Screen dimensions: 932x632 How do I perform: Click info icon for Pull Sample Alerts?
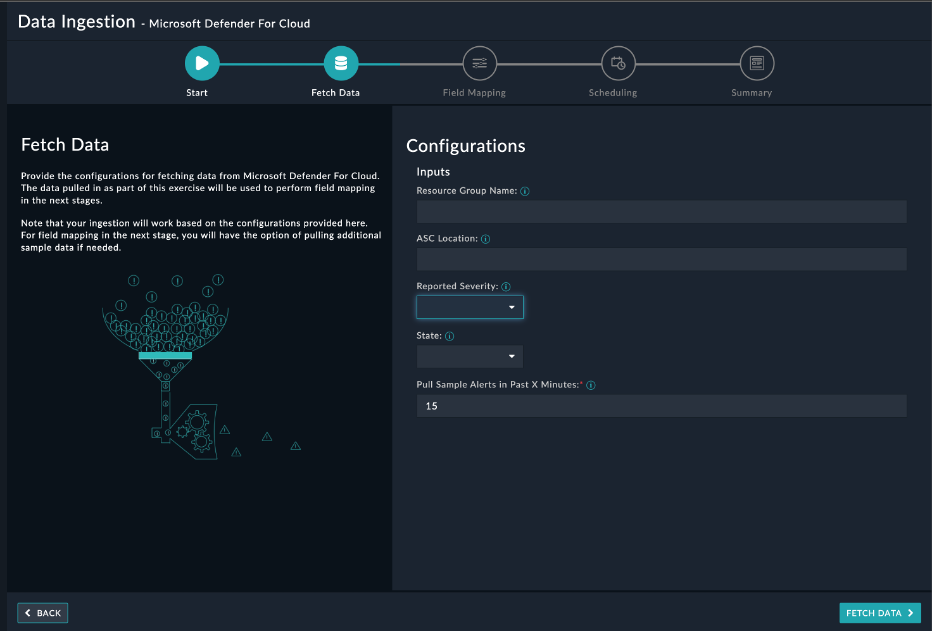(591, 385)
